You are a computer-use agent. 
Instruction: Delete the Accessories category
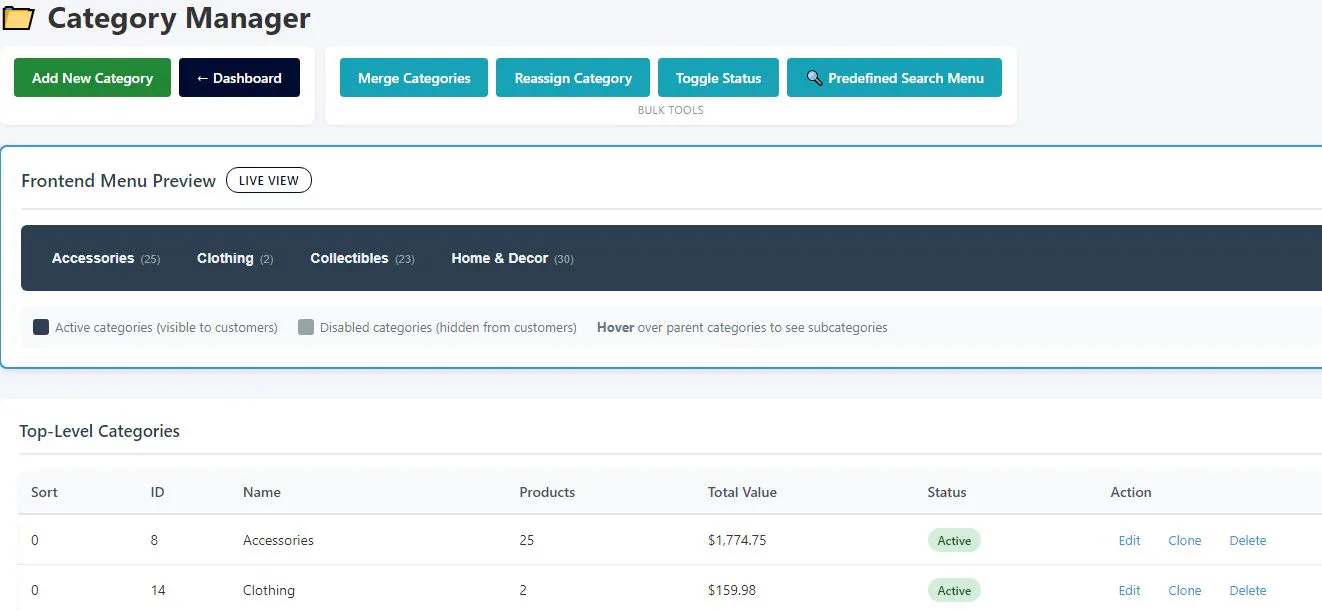tap(1248, 540)
